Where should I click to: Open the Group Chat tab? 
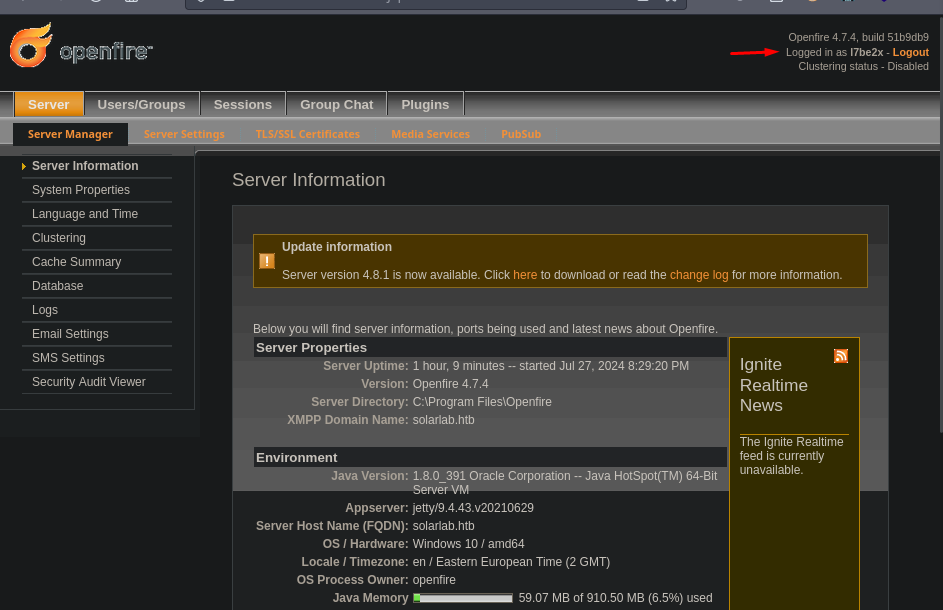(x=336, y=104)
